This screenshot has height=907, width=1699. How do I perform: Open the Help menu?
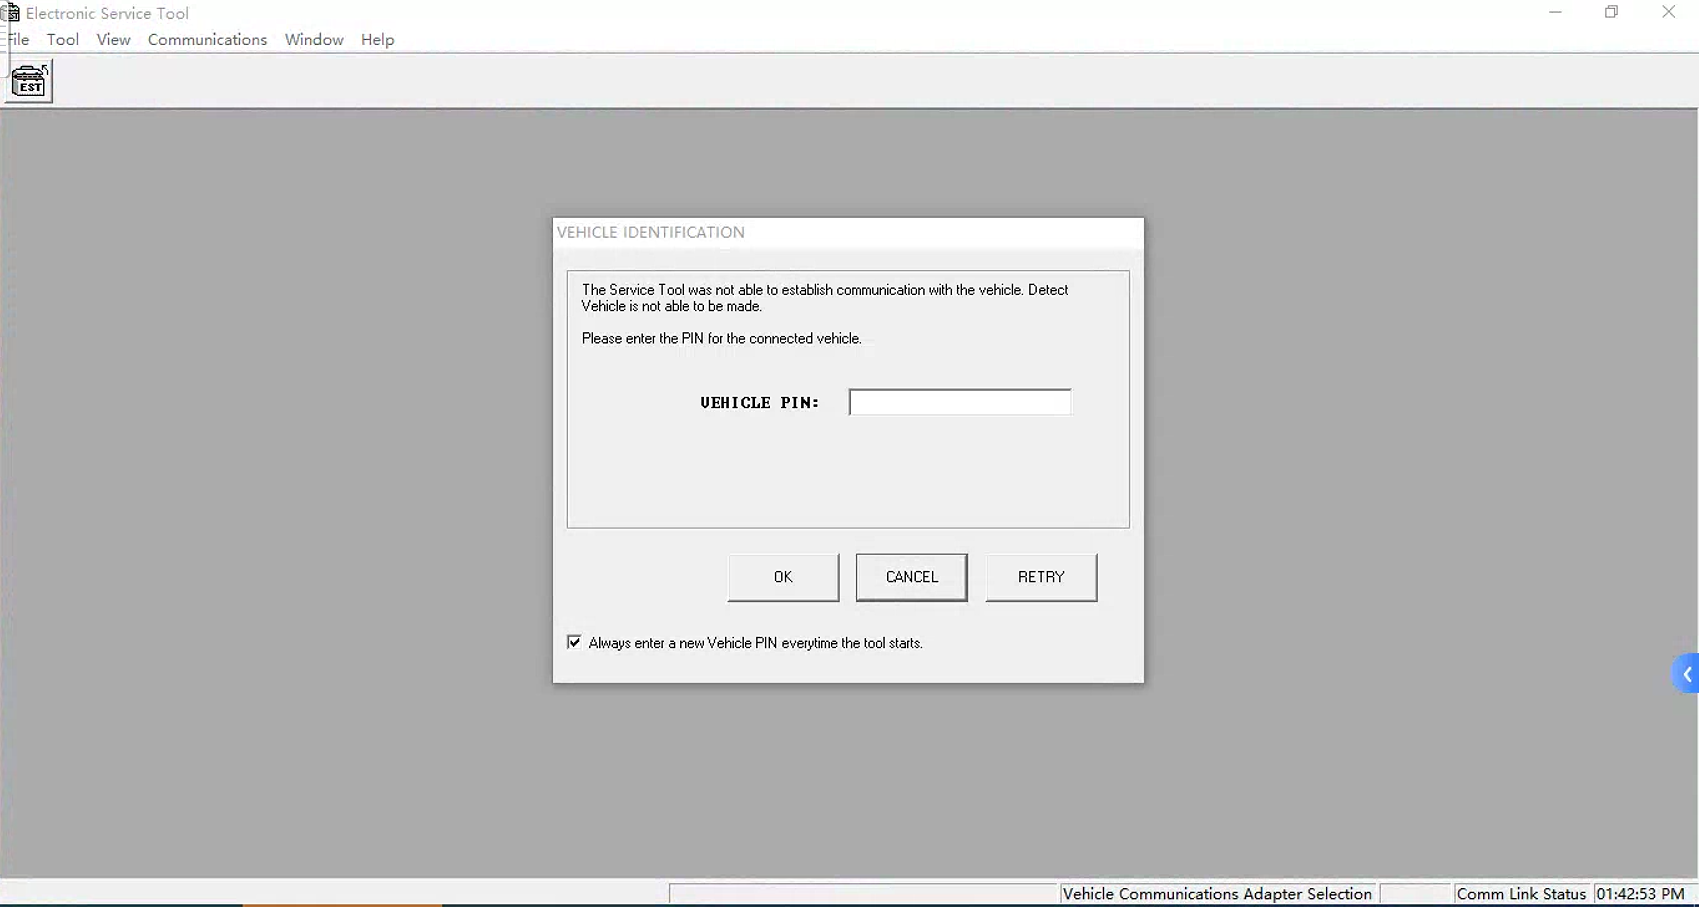377,39
